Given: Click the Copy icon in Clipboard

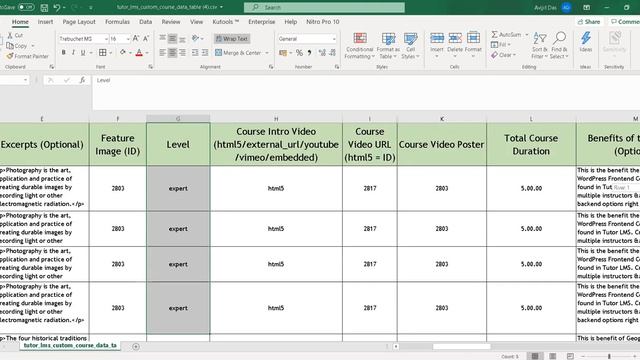Looking at the screenshot, I should (10, 46).
